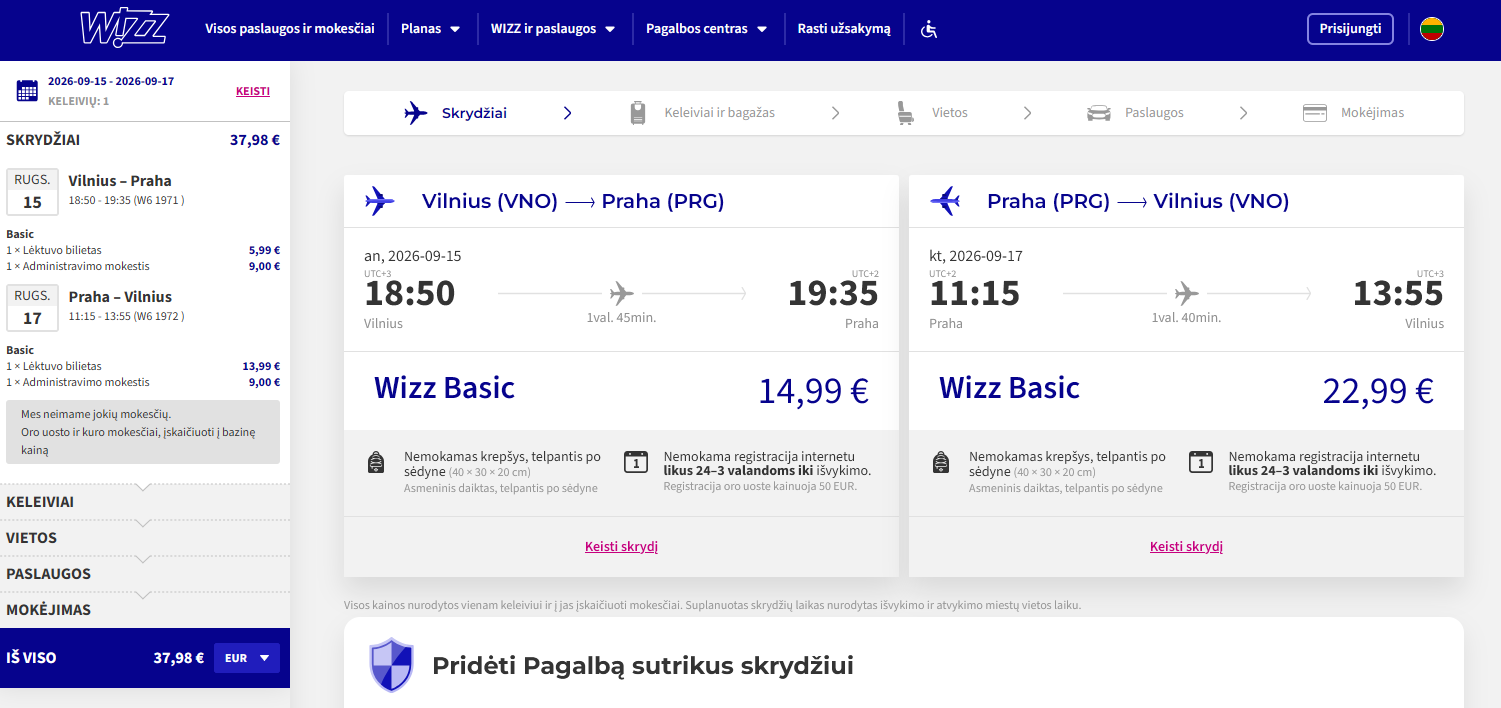The width and height of the screenshot is (1501, 708).
Task: Click the IŠ VISO 37,98 € total
Action: pyautogui.click(x=105, y=658)
